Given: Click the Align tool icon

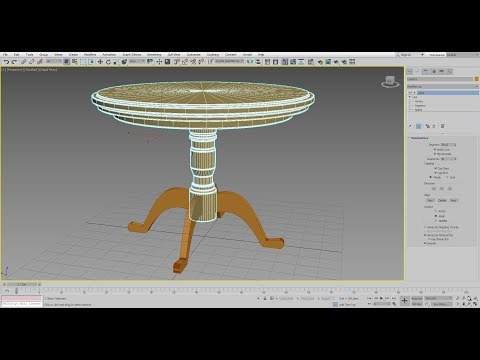Looking at the screenshot, I should (258, 62).
